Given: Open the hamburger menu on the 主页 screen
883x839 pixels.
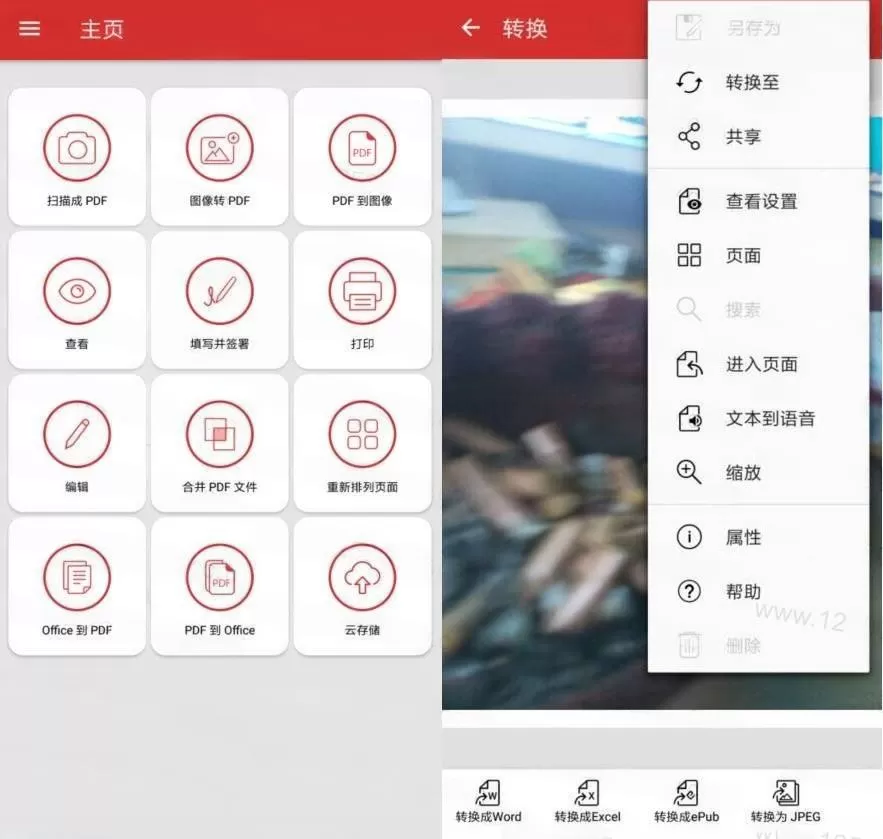Looking at the screenshot, I should point(29,28).
